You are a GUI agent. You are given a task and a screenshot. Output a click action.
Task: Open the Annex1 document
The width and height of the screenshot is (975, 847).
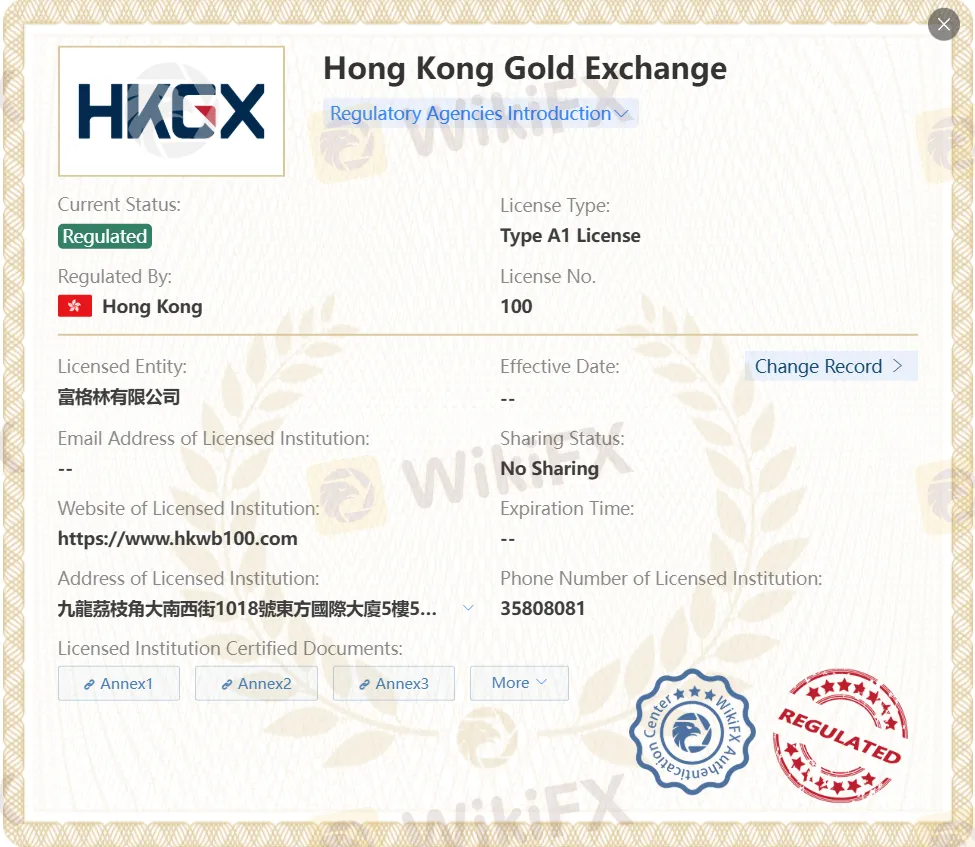pos(118,683)
